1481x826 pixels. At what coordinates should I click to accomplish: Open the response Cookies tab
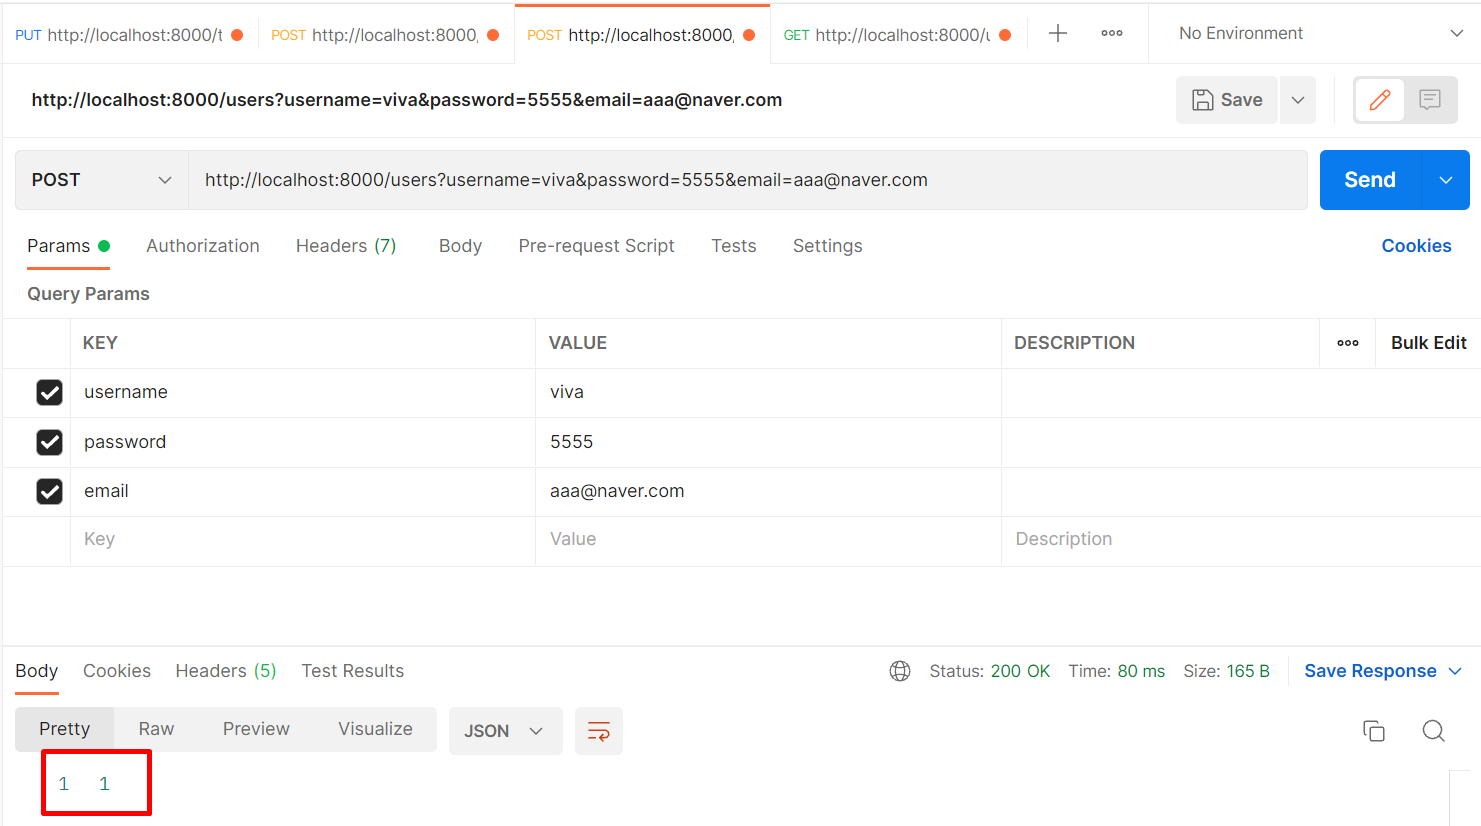[x=117, y=671]
